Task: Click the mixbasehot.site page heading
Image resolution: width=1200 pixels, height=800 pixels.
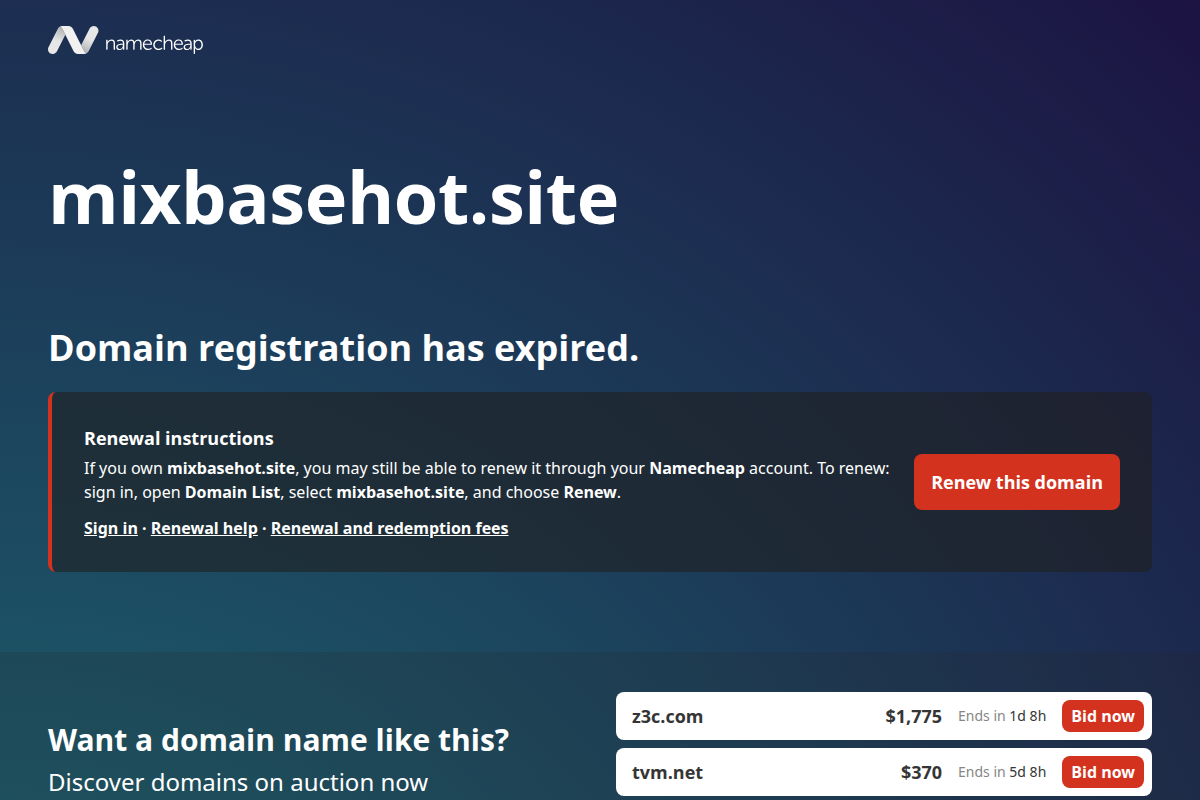Action: [333, 198]
